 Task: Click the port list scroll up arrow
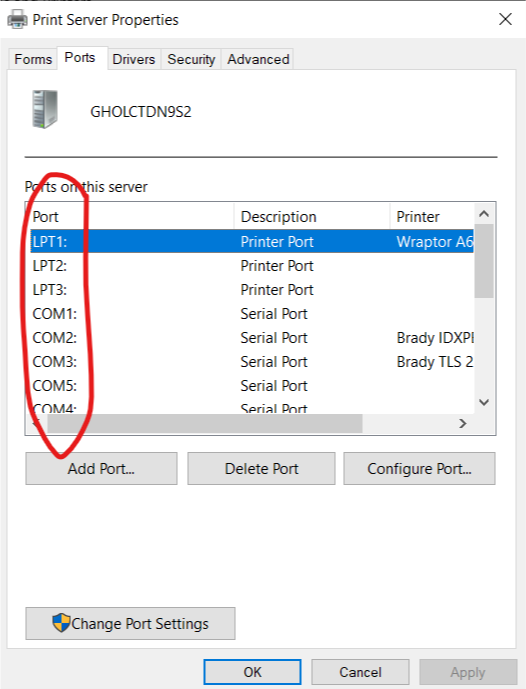tap(484, 214)
